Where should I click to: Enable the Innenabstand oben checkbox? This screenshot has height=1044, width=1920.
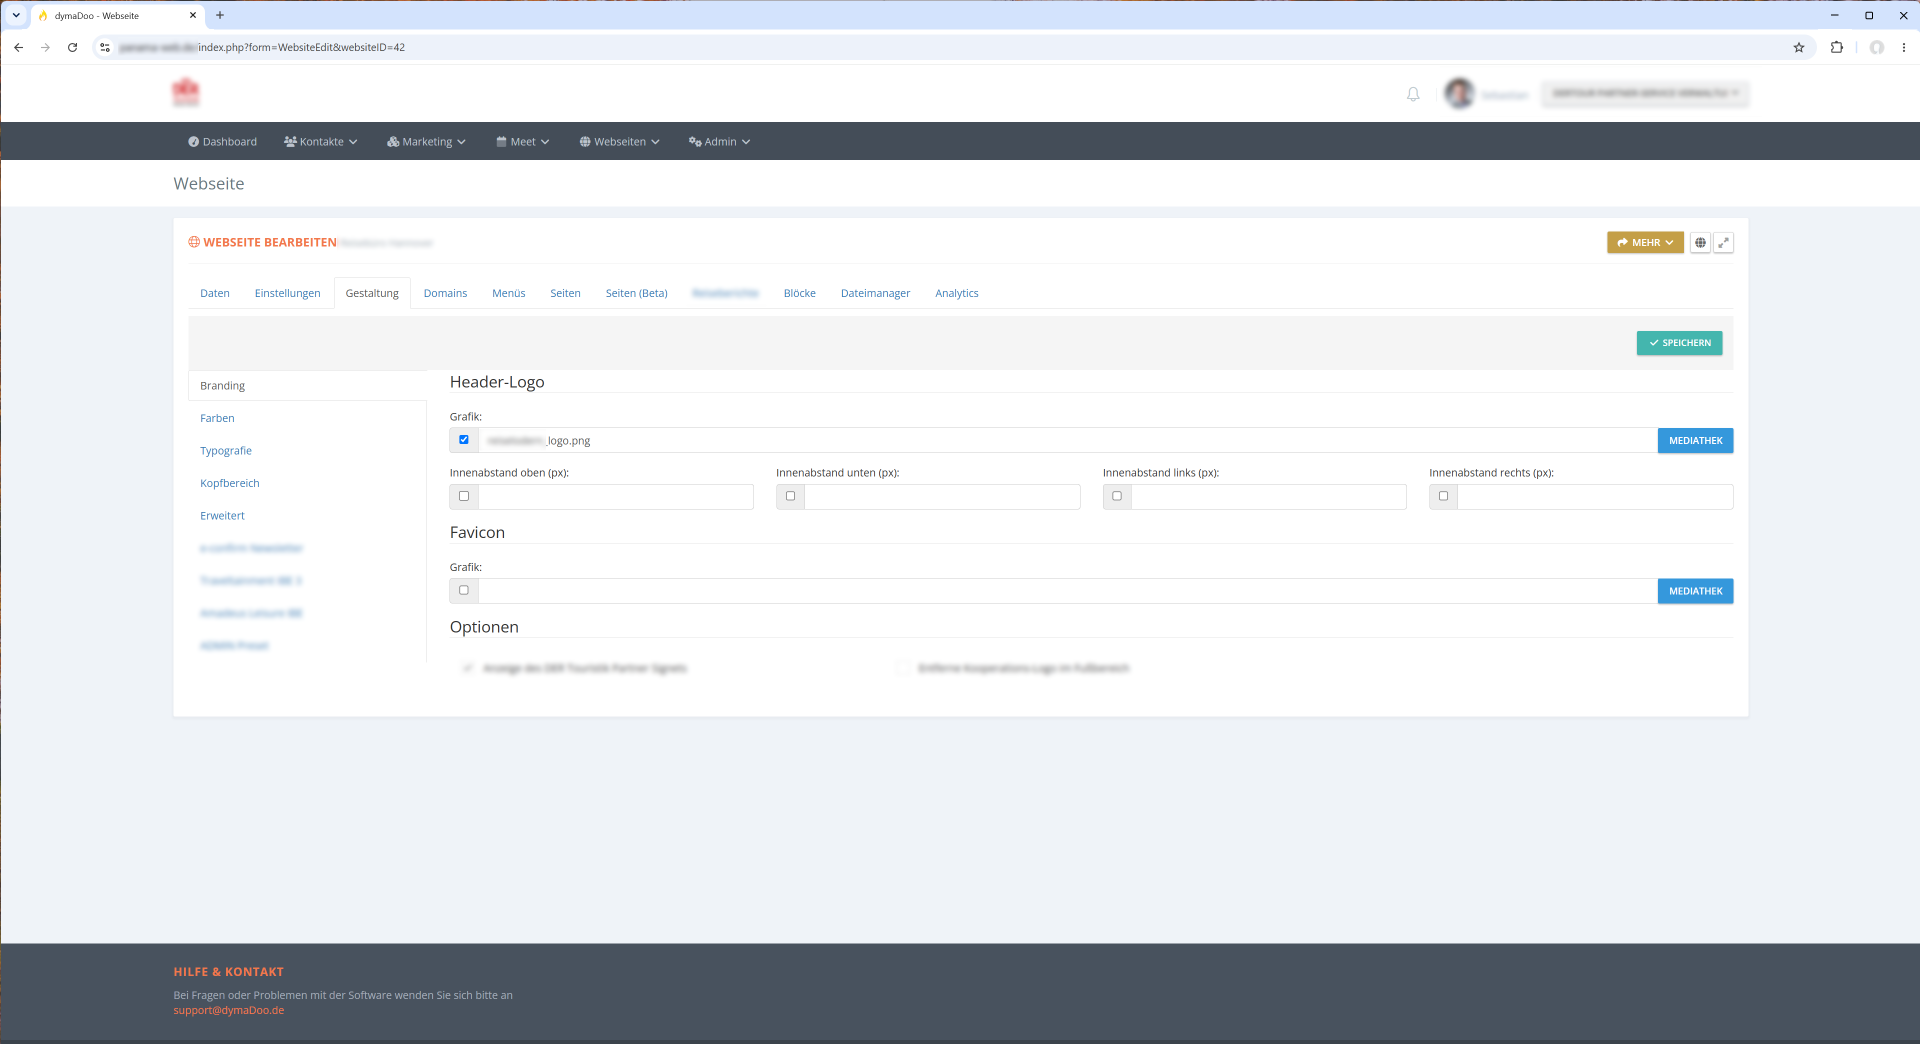tap(464, 496)
